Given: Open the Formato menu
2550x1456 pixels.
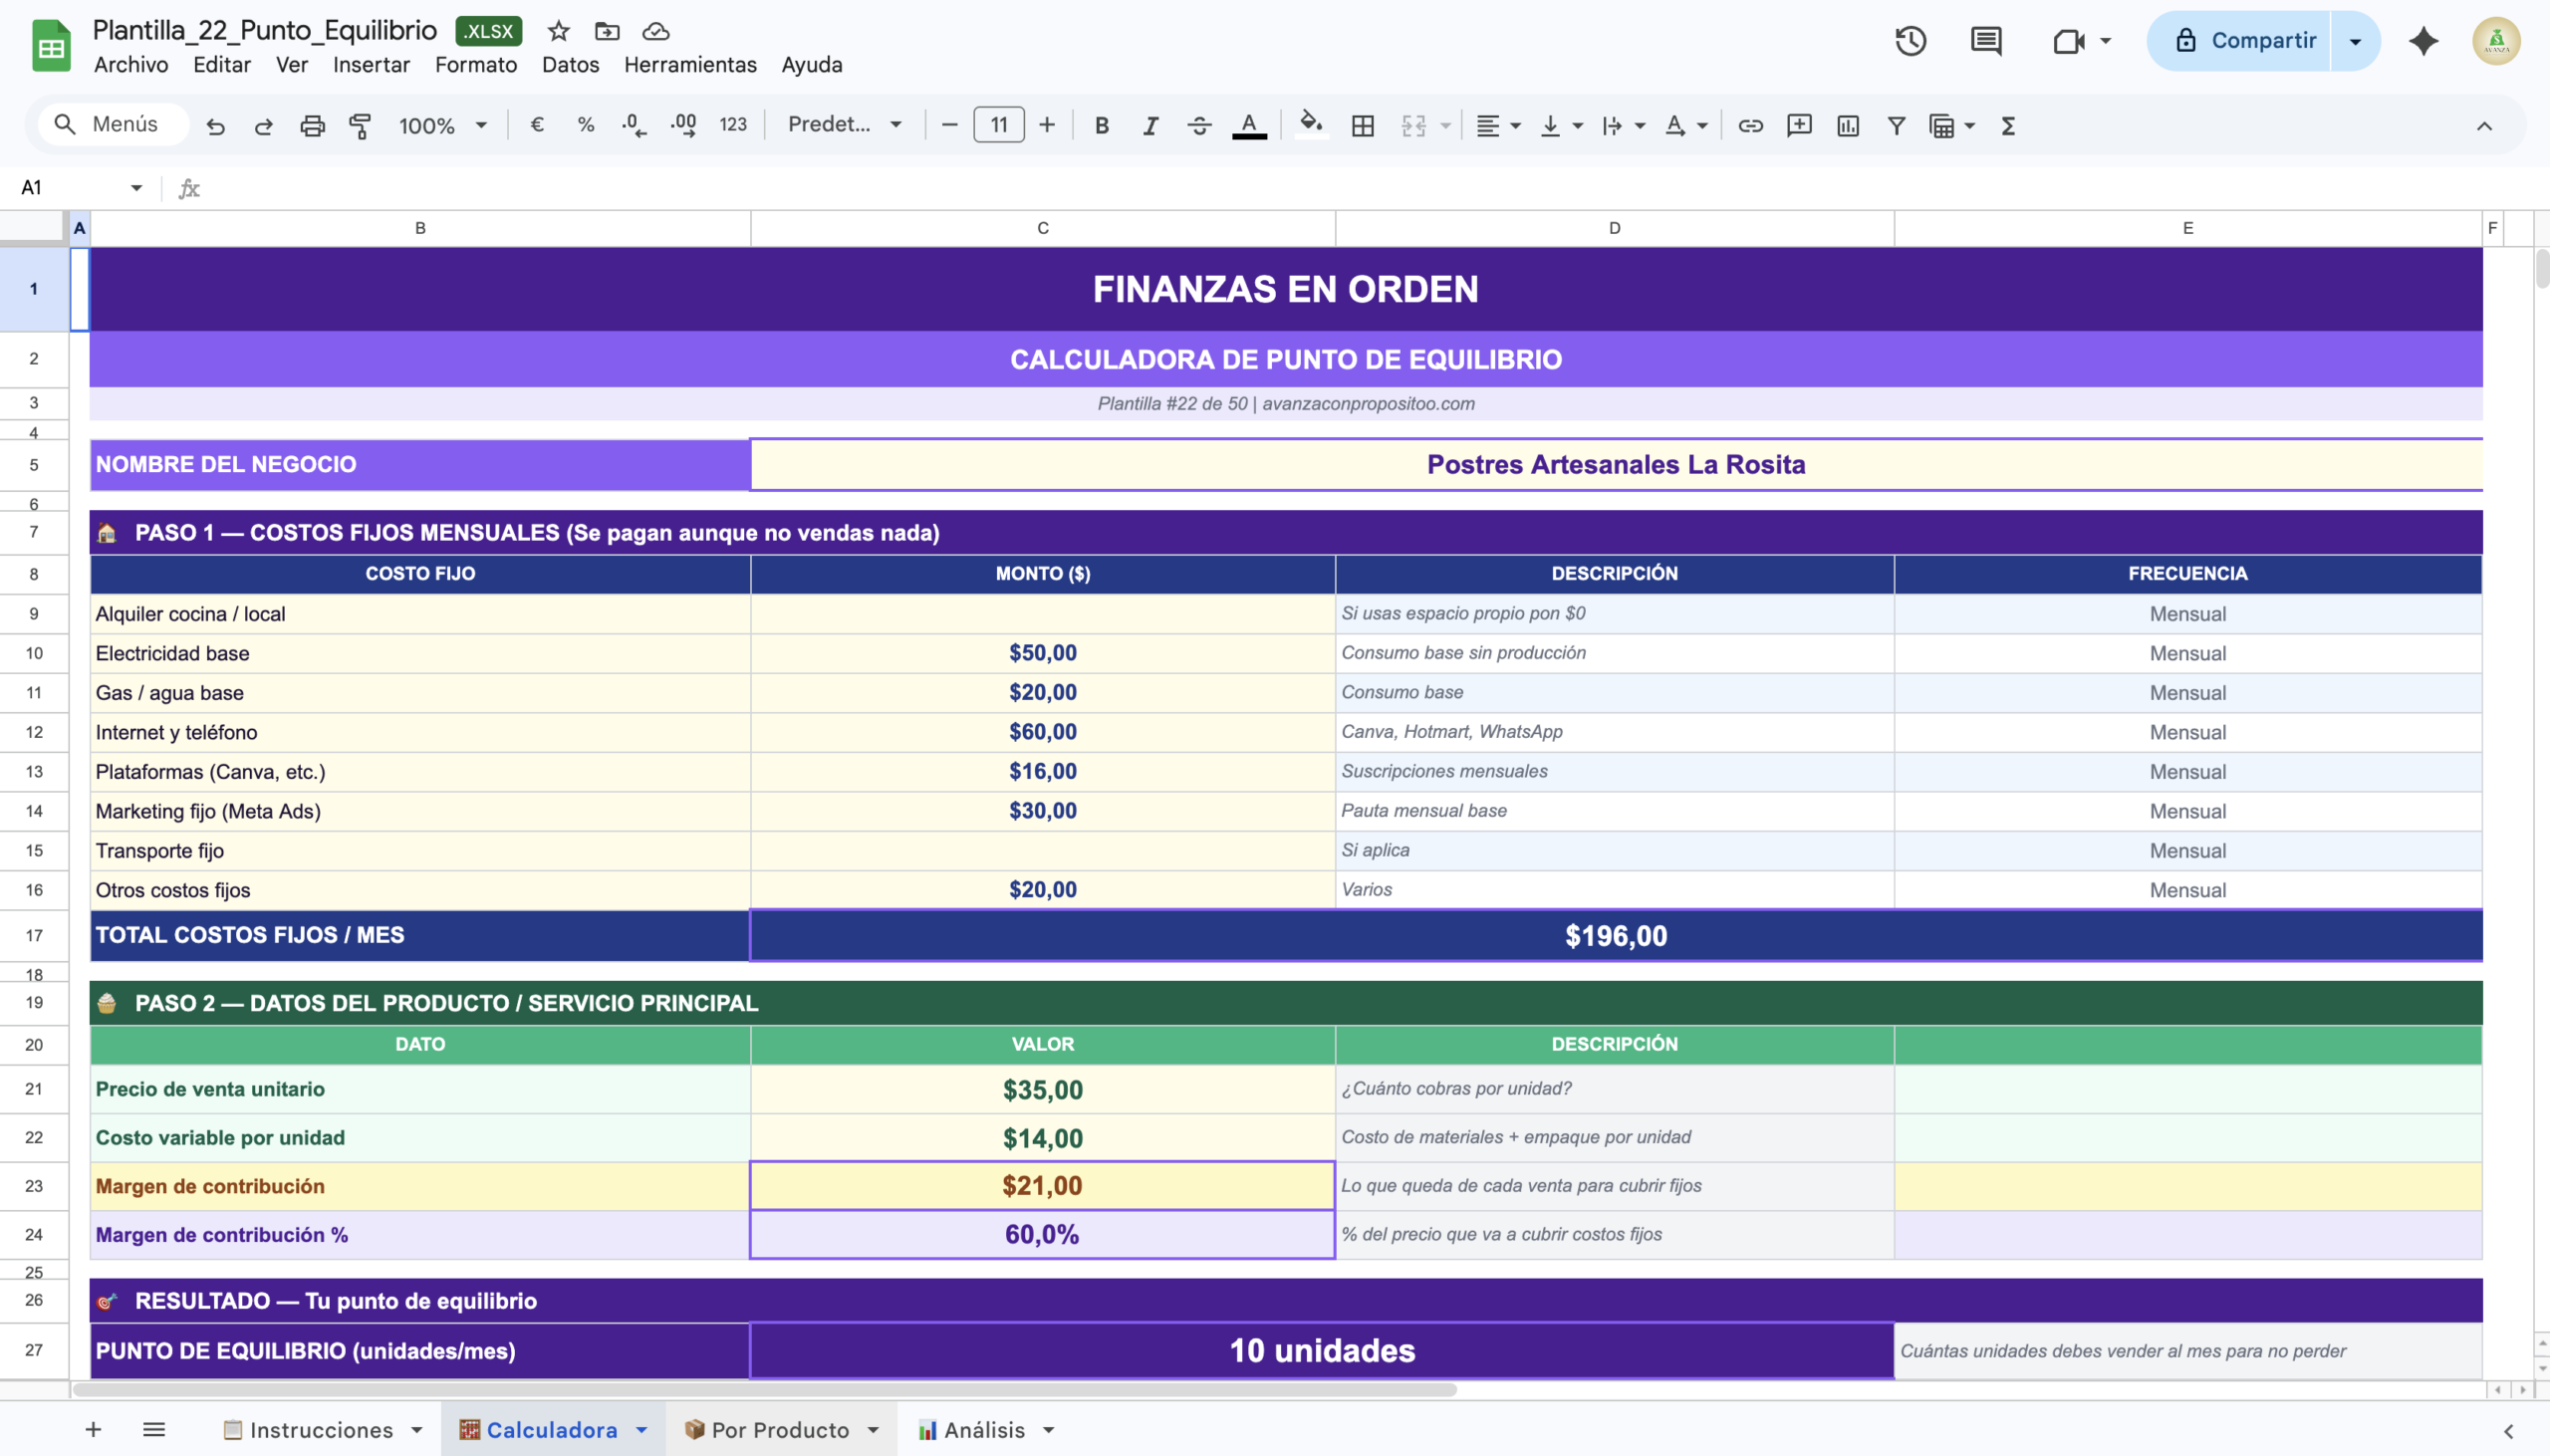Looking at the screenshot, I should [x=475, y=65].
